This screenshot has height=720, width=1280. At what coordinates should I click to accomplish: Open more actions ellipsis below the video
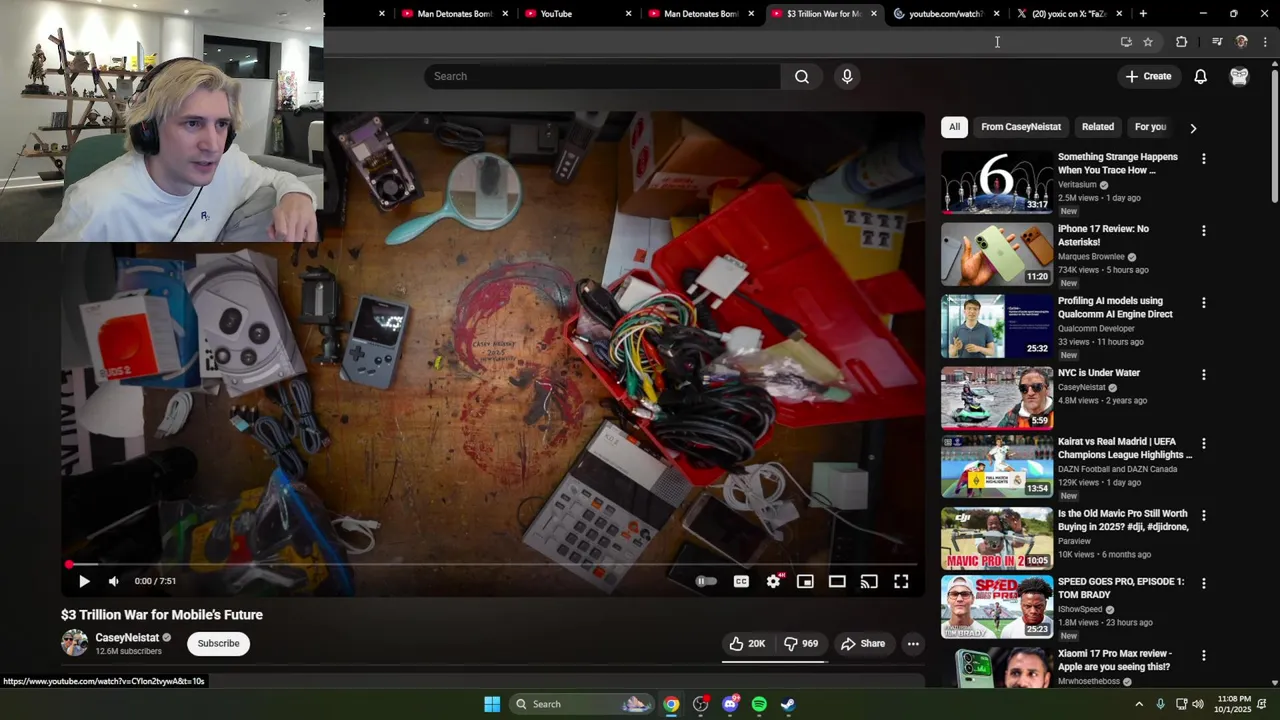913,644
